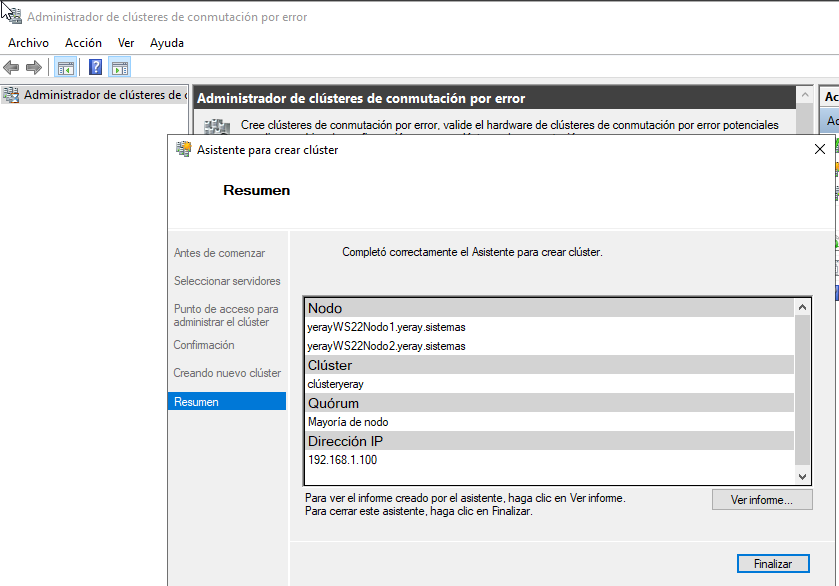
Task: Click the Quórum section header
Action: click(x=550, y=403)
